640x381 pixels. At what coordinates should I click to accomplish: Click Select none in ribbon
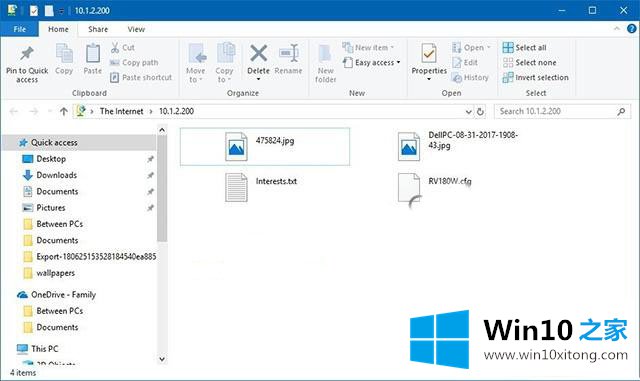tap(529, 63)
